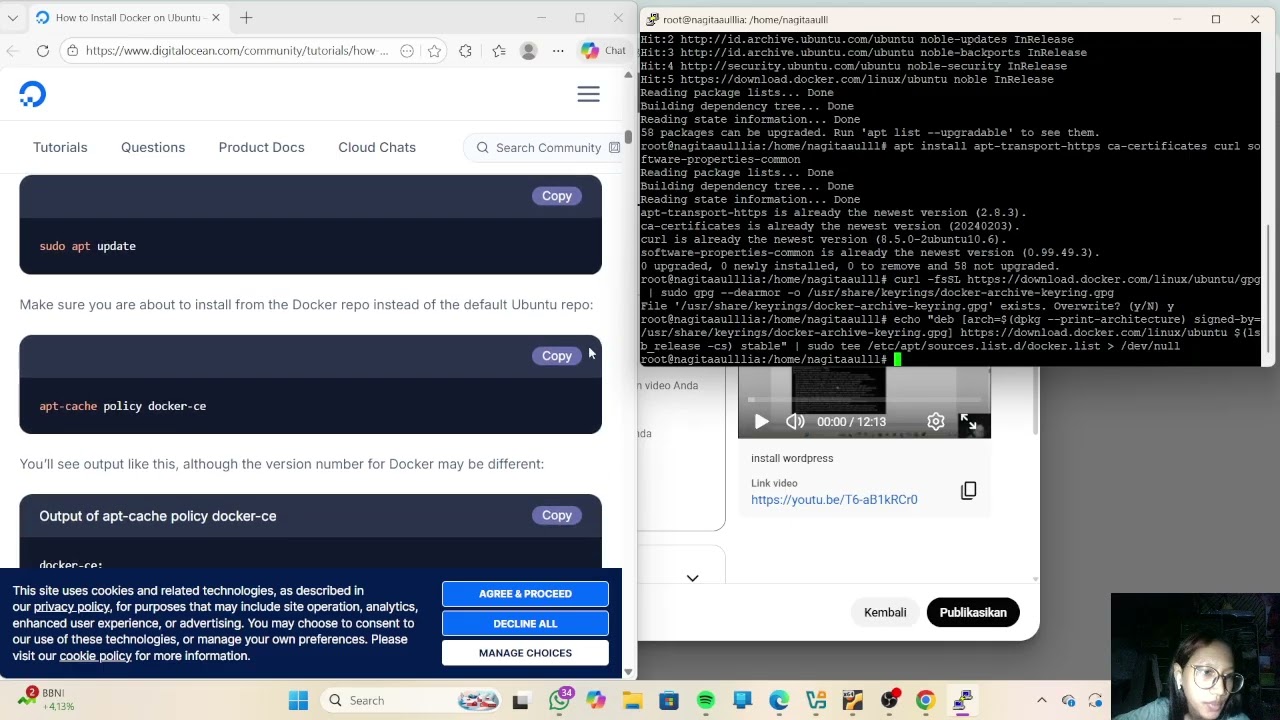Image resolution: width=1280 pixels, height=720 pixels.
Task: Open the DigitalOcean hamburger menu
Action: point(588,94)
